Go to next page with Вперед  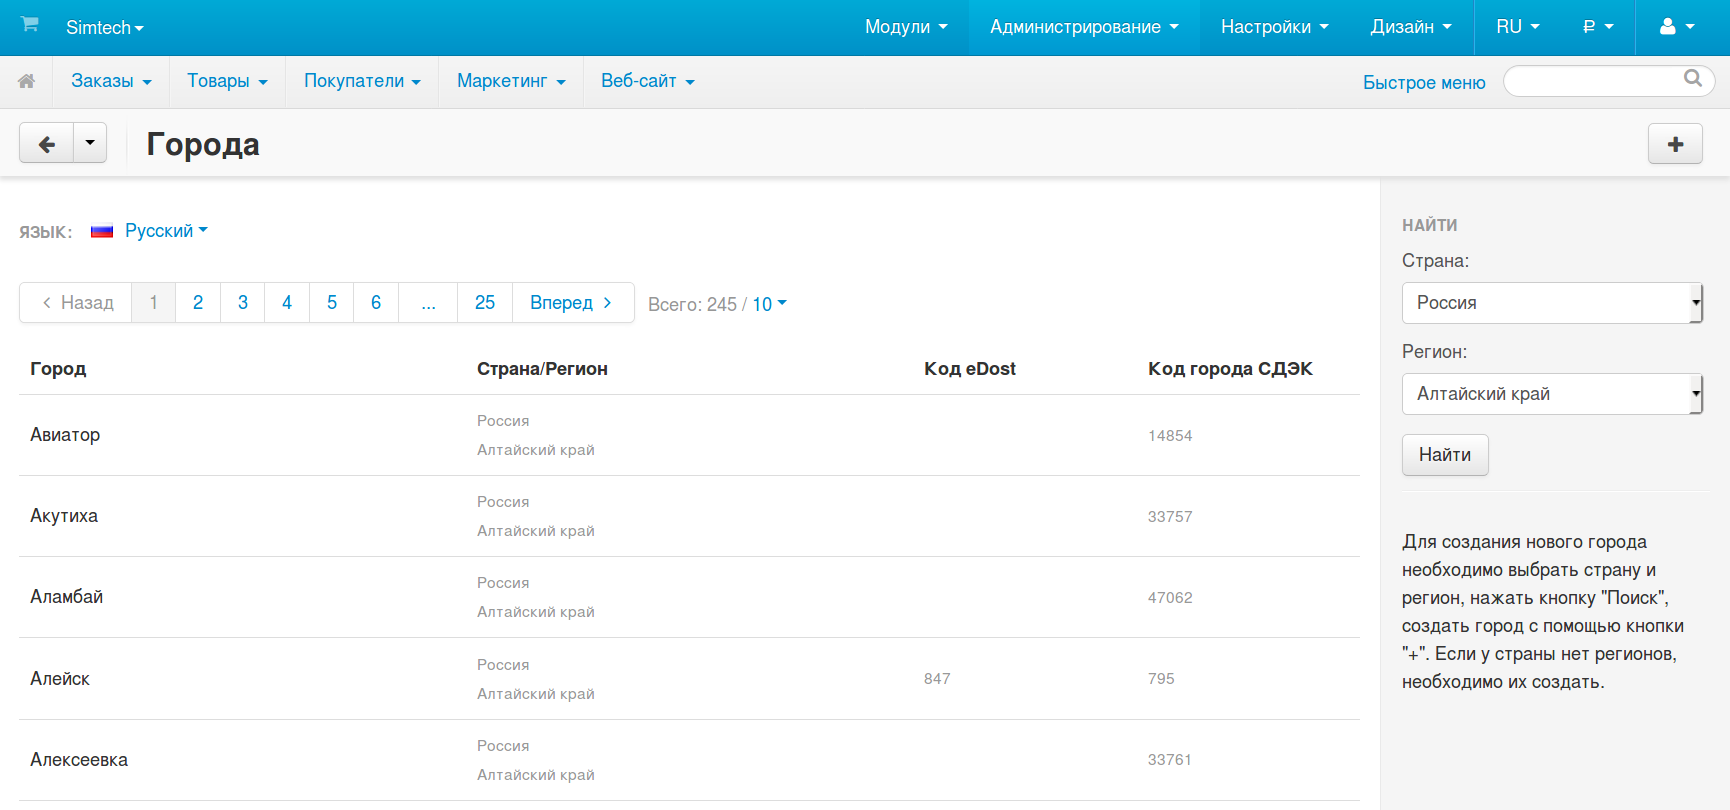571,303
